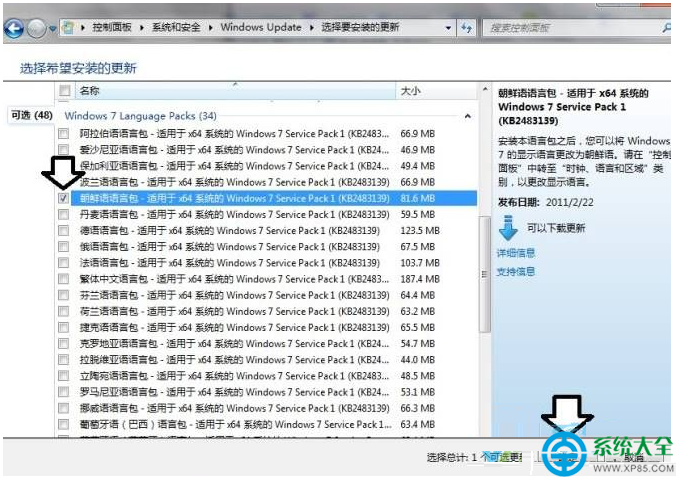Click the search magnifier icon
Viewport: 676px width, 479px height.
[x=666, y=28]
